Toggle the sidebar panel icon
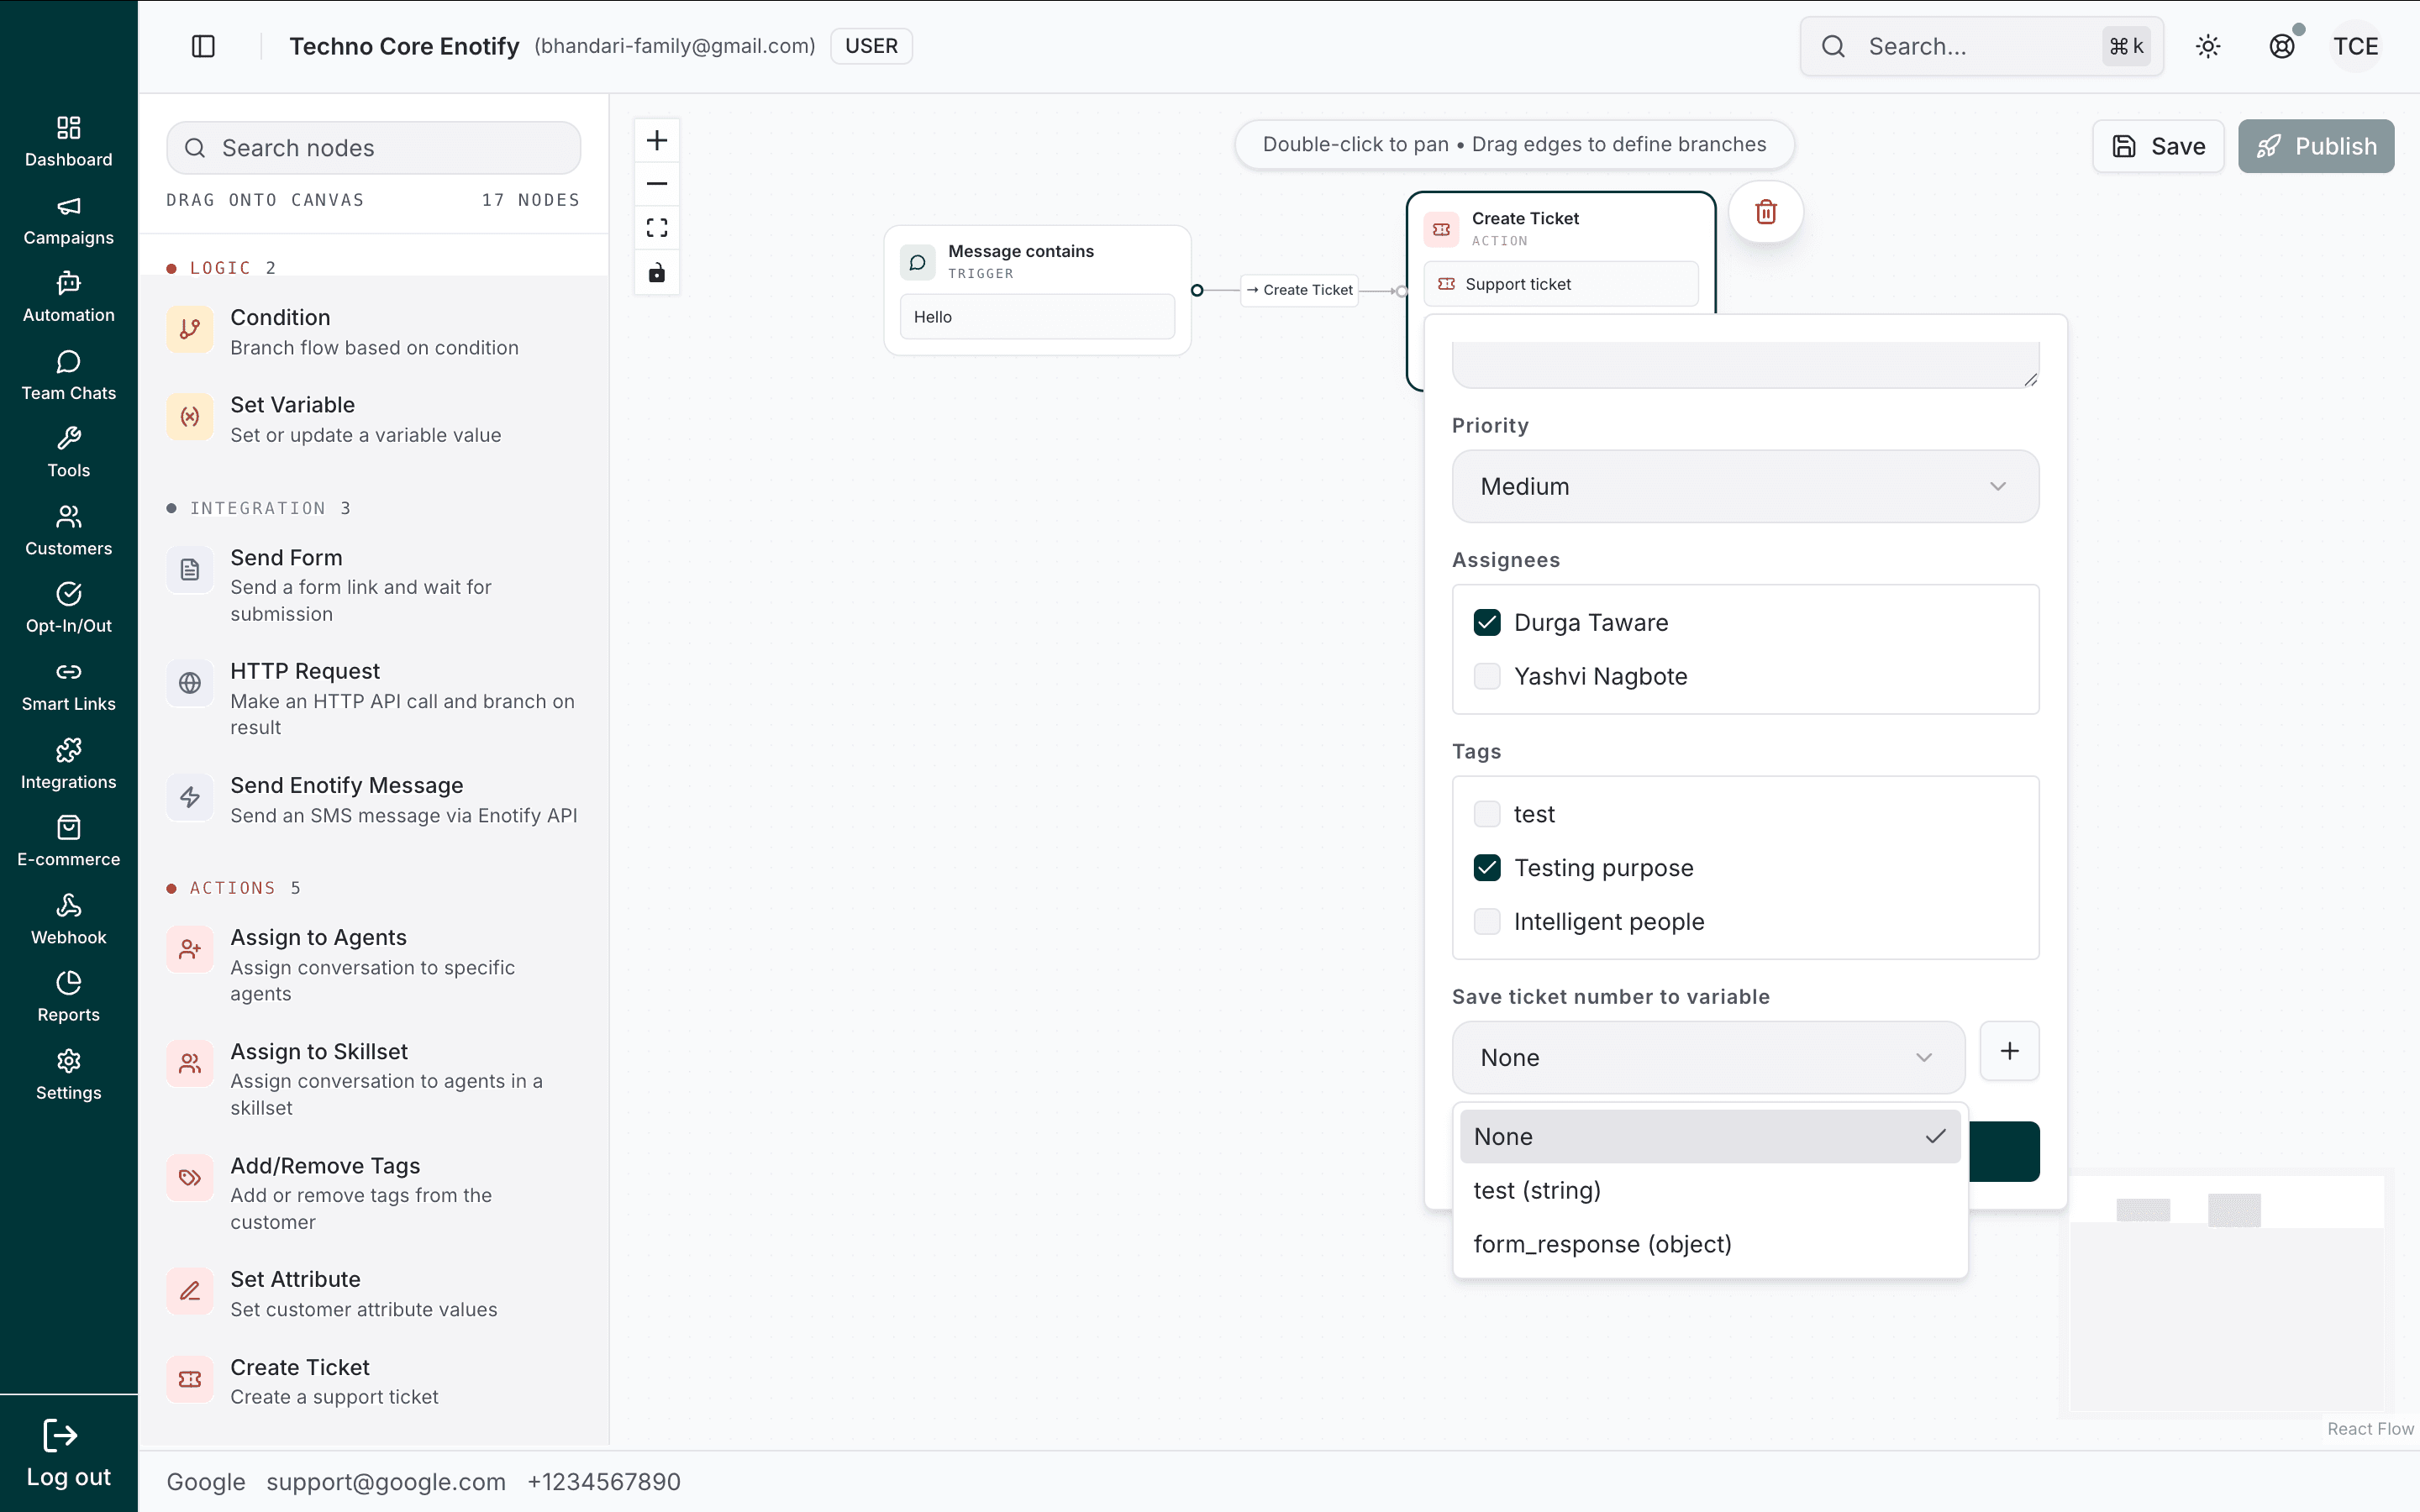This screenshot has width=2420, height=1512. coord(203,46)
